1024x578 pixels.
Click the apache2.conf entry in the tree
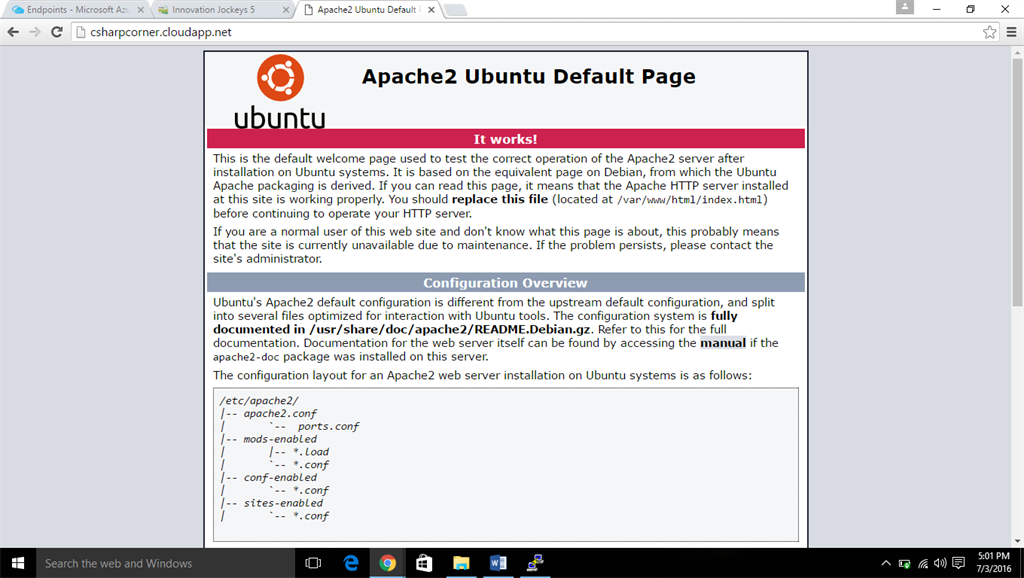point(280,413)
